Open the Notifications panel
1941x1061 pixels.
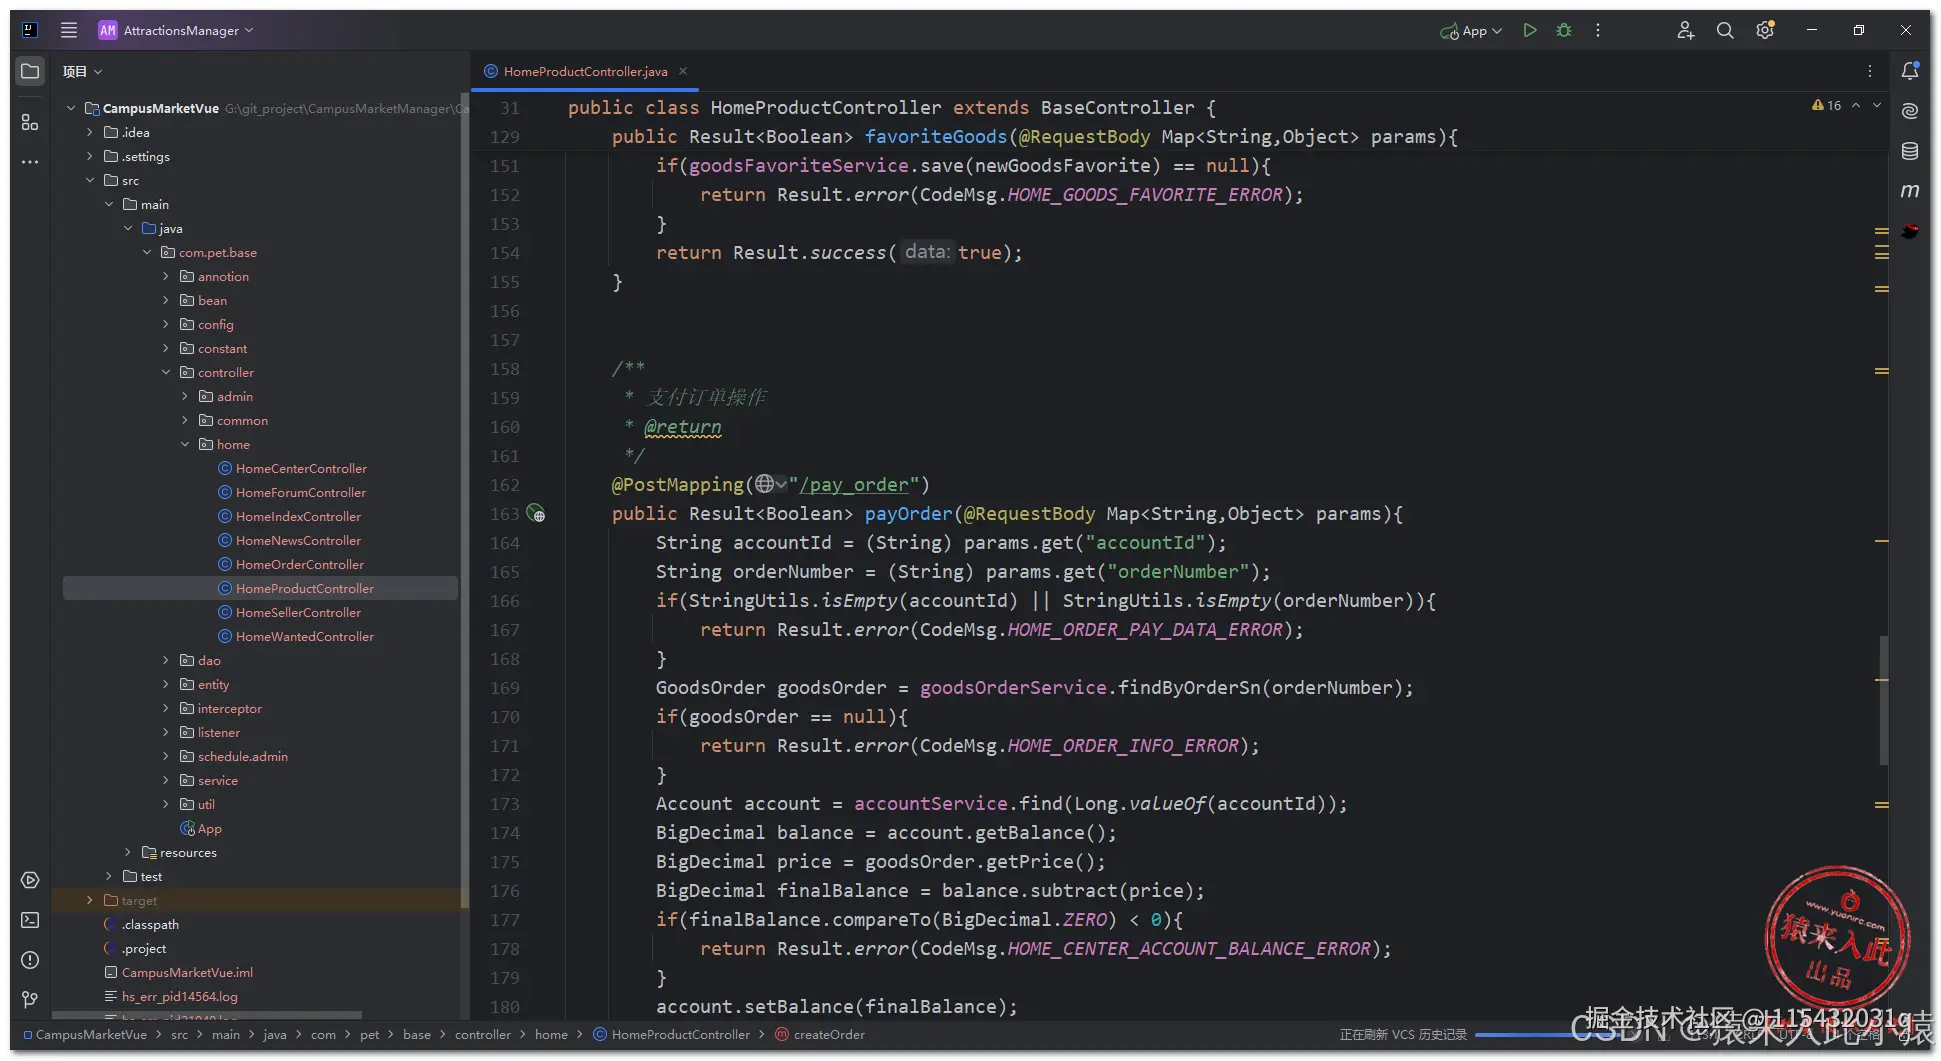coord(1910,71)
